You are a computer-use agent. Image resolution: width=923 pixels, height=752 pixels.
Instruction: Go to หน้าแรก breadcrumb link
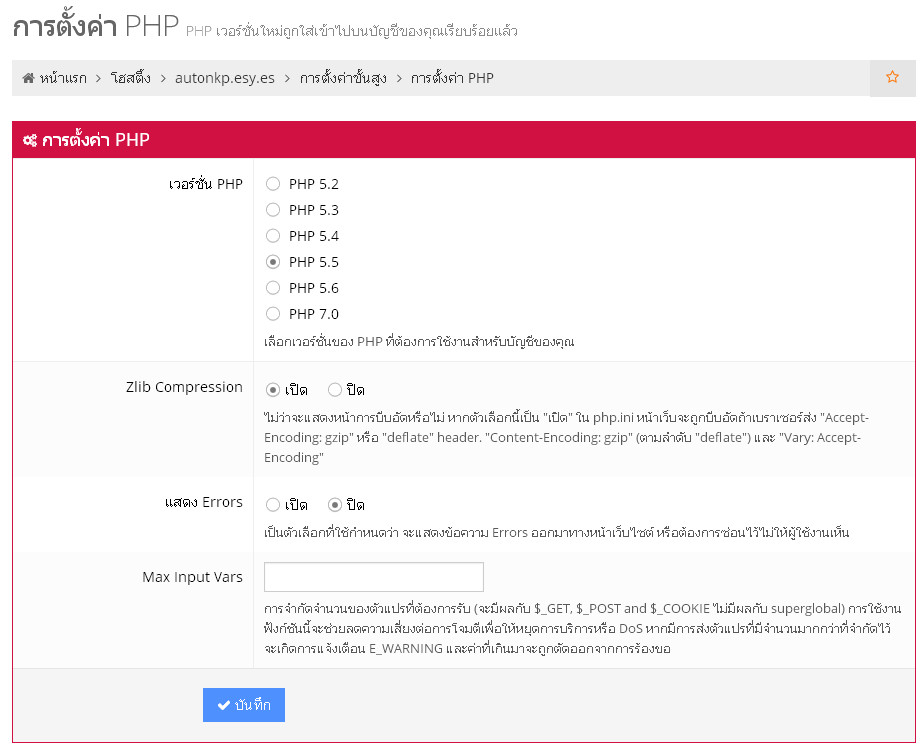pyautogui.click(x=63, y=78)
